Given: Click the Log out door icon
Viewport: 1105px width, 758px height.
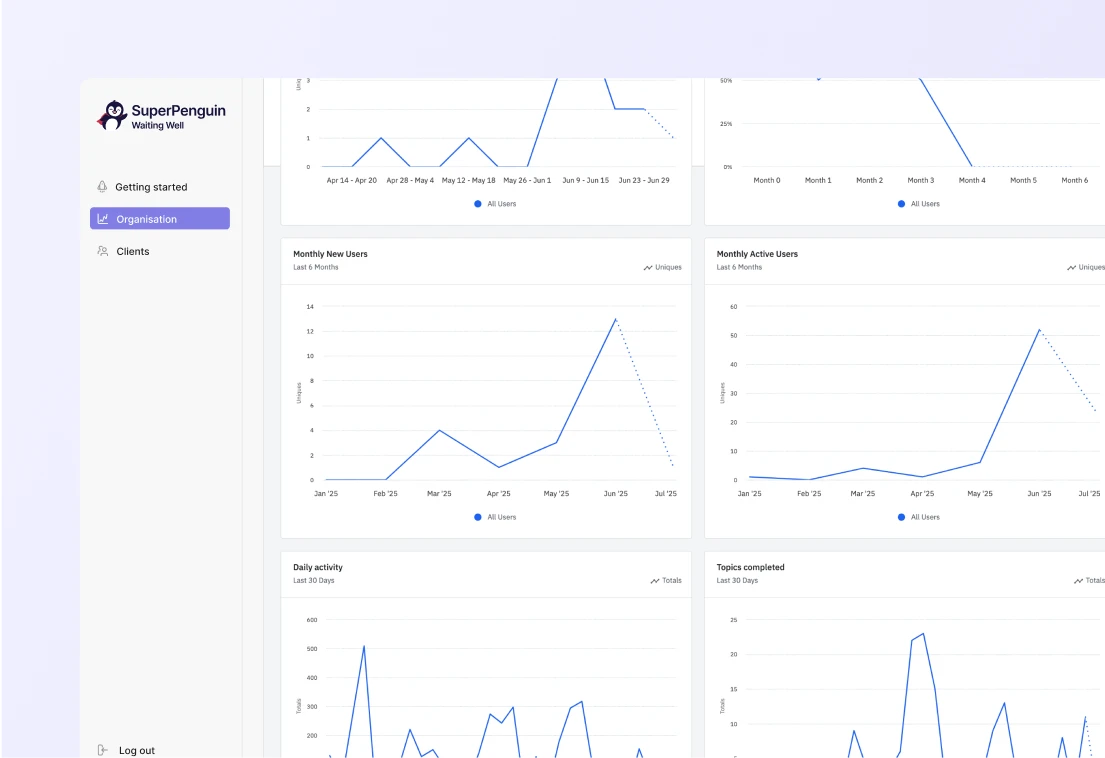Looking at the screenshot, I should [103, 750].
